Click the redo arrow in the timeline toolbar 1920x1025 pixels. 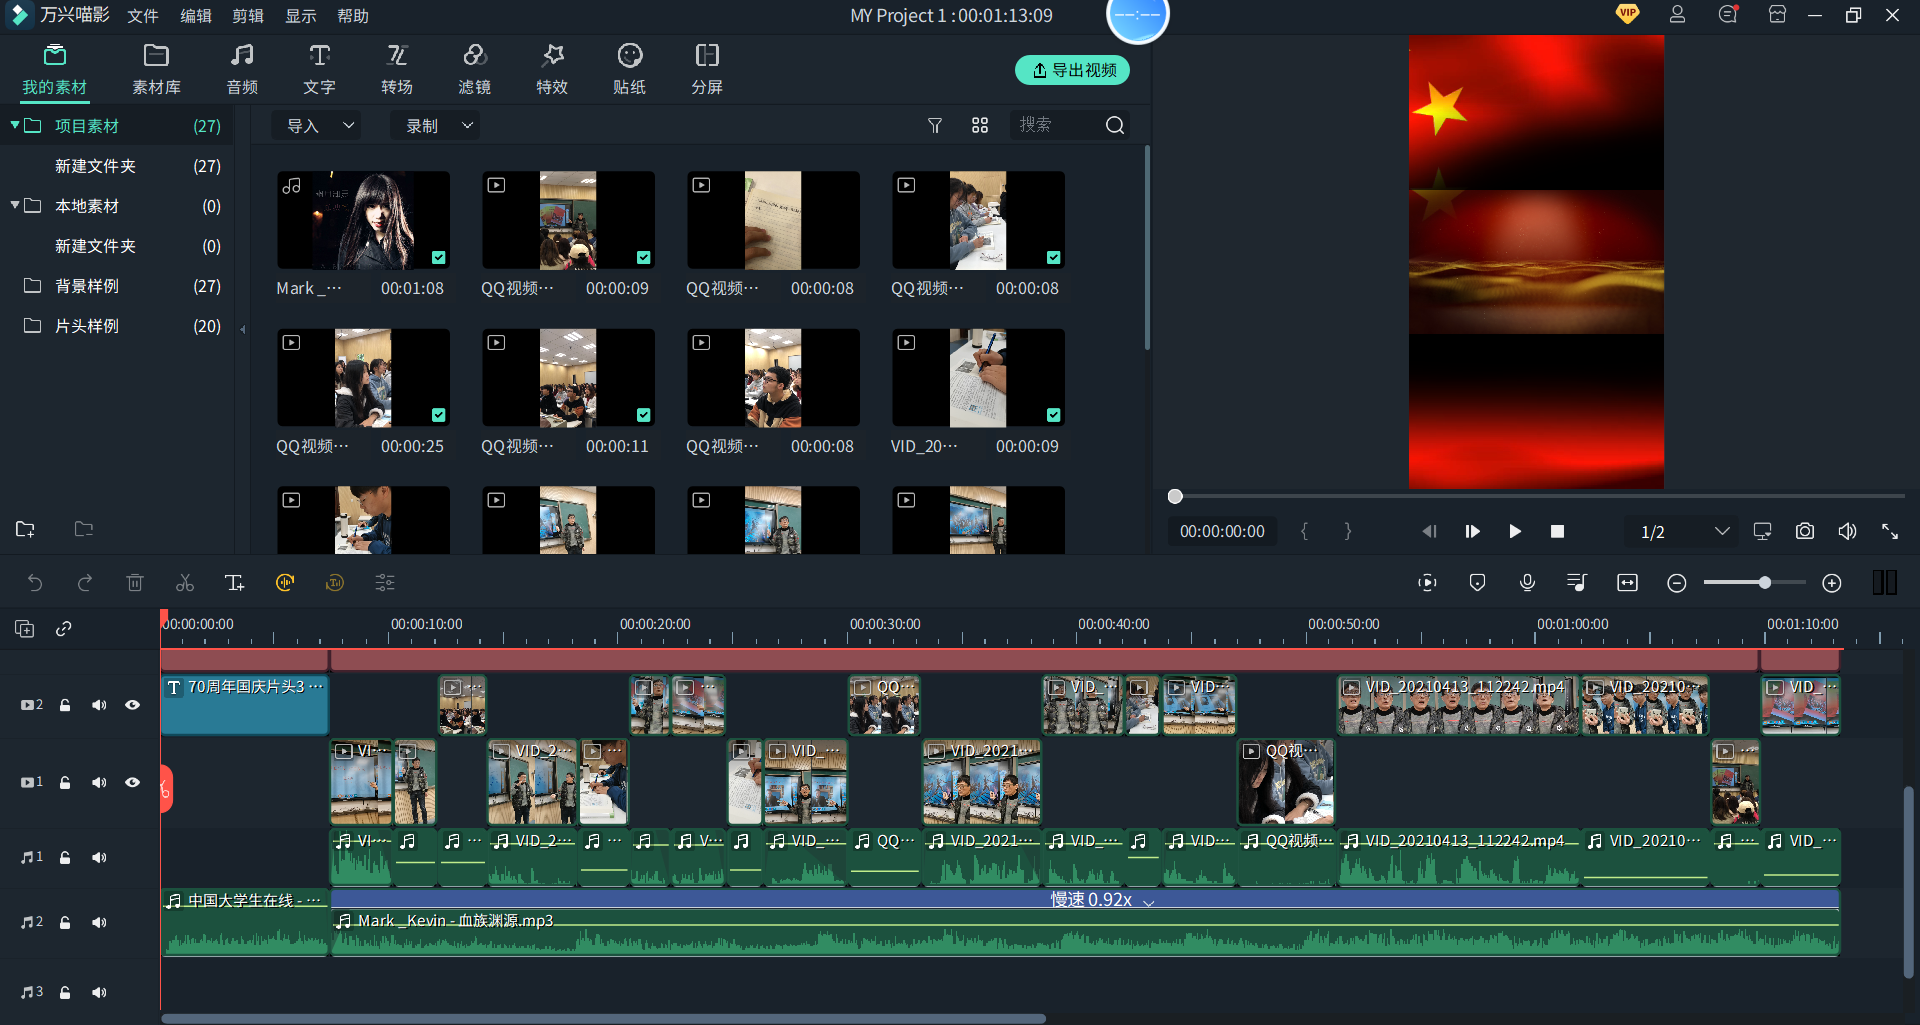85,583
